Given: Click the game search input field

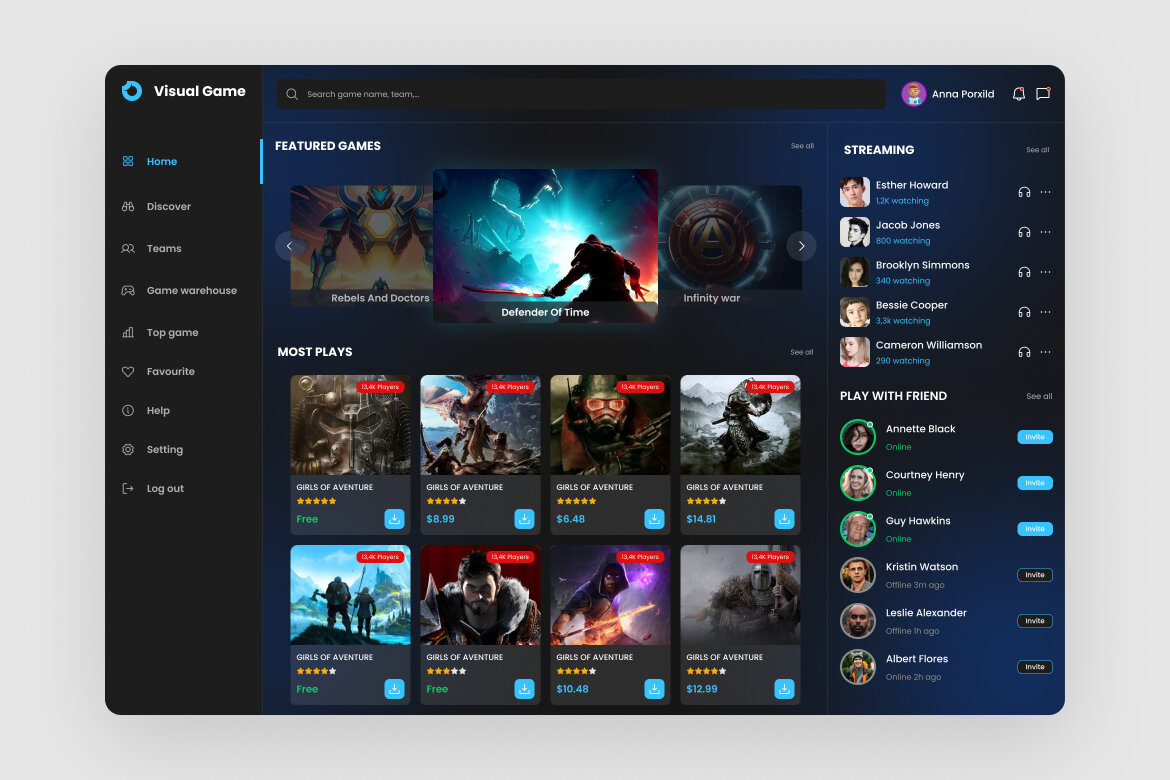Looking at the screenshot, I should tap(580, 93).
